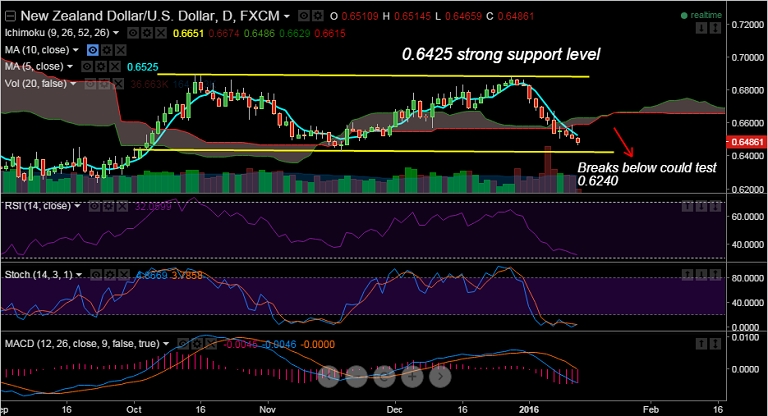This screenshot has height=416, width=768.
Task: Open chart symbol settings gear
Action: [x=318, y=16]
